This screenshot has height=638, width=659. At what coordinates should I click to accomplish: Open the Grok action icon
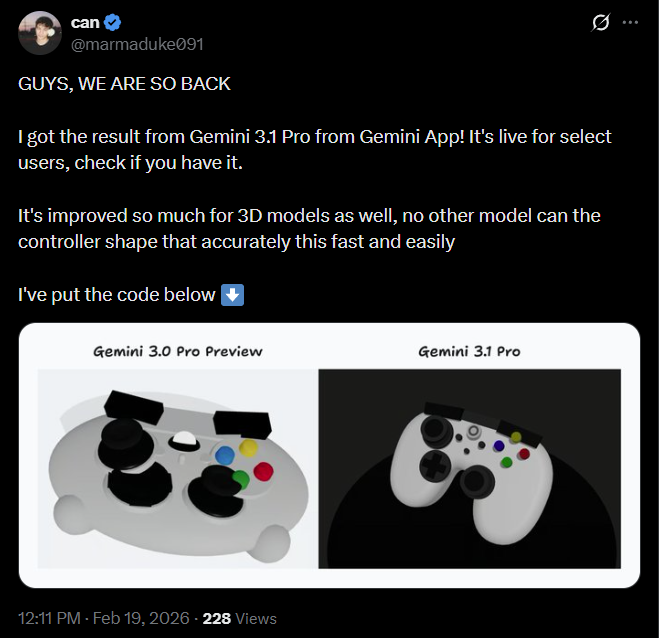[601, 22]
